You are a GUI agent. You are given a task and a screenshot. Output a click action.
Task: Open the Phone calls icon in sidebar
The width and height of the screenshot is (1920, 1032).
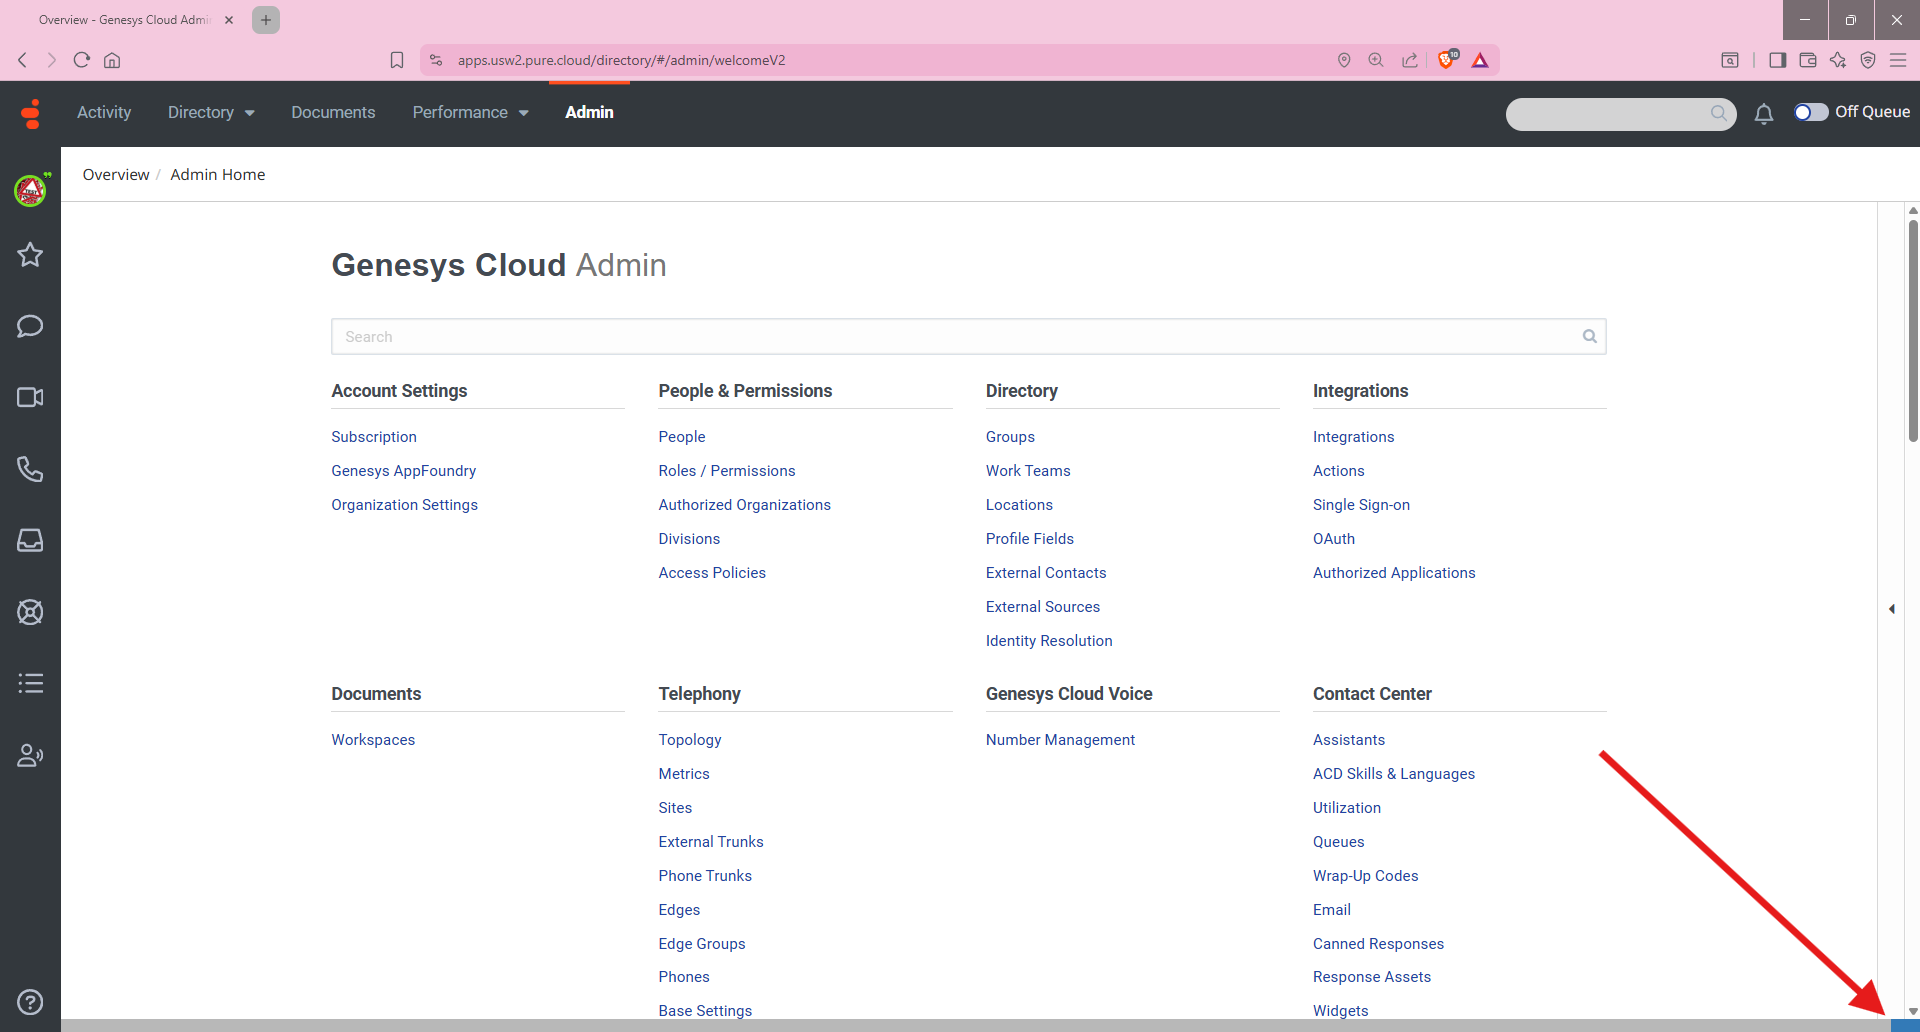[30, 469]
